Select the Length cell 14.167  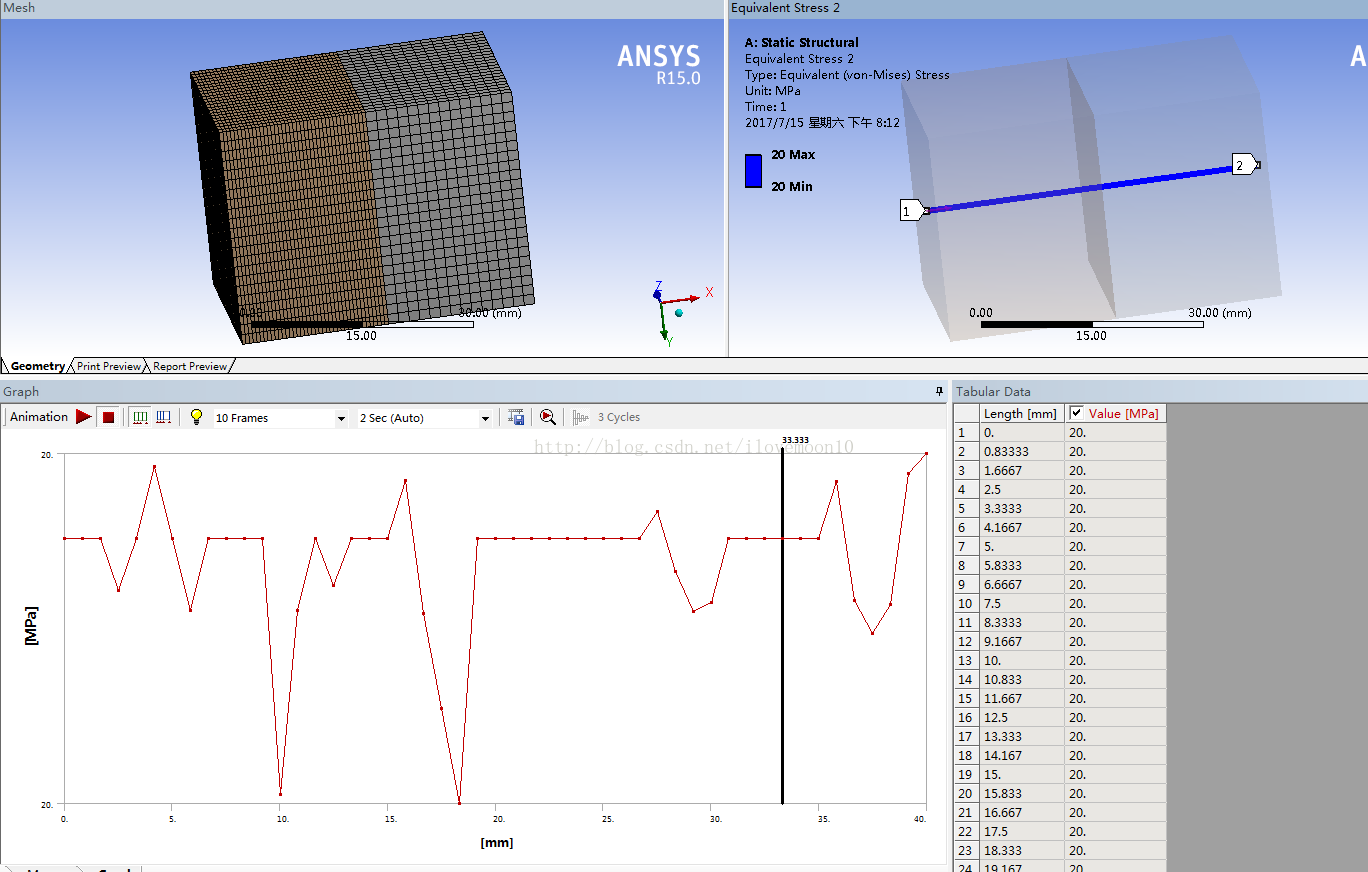pyautogui.click(x=1022, y=755)
